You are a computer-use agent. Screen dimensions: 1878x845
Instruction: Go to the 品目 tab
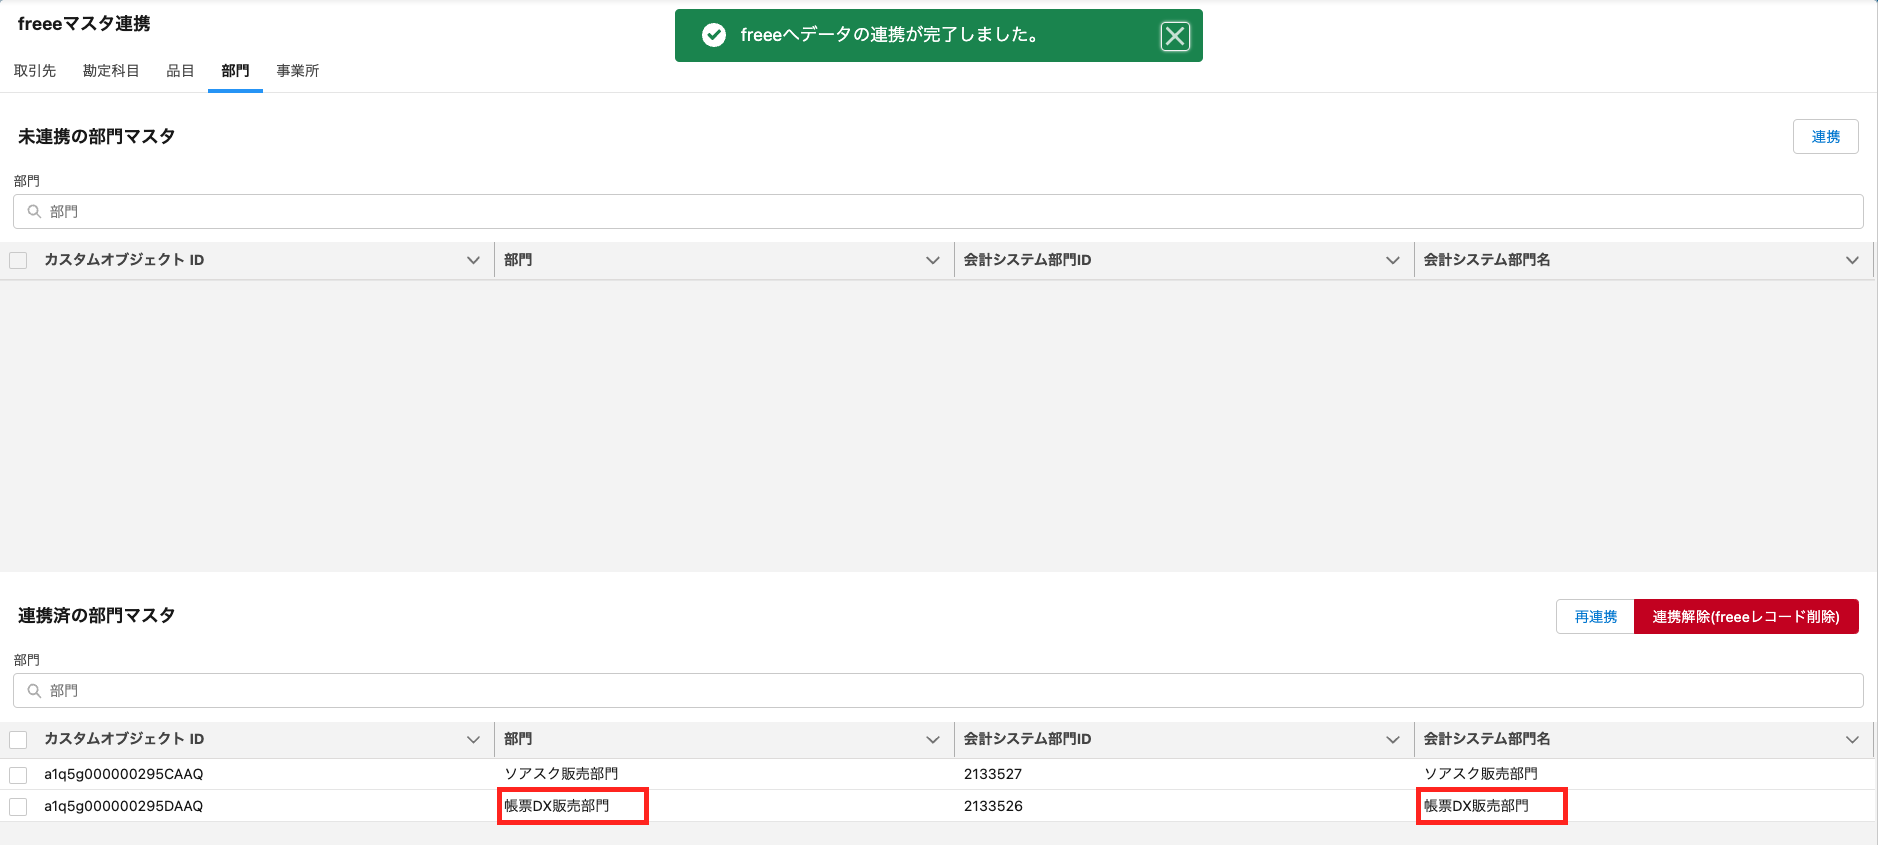click(180, 71)
